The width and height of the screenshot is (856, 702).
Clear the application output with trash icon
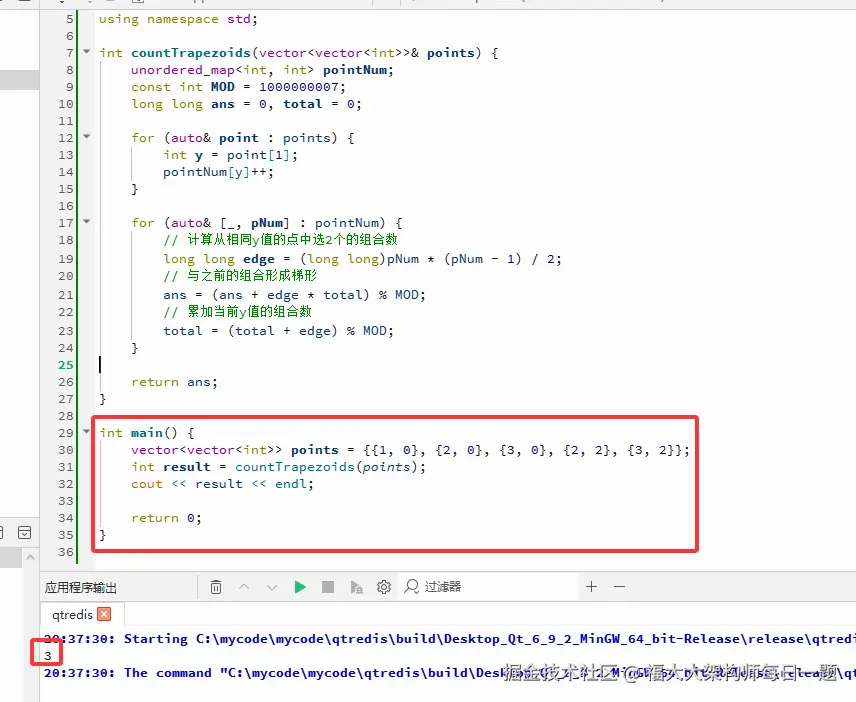click(216, 587)
